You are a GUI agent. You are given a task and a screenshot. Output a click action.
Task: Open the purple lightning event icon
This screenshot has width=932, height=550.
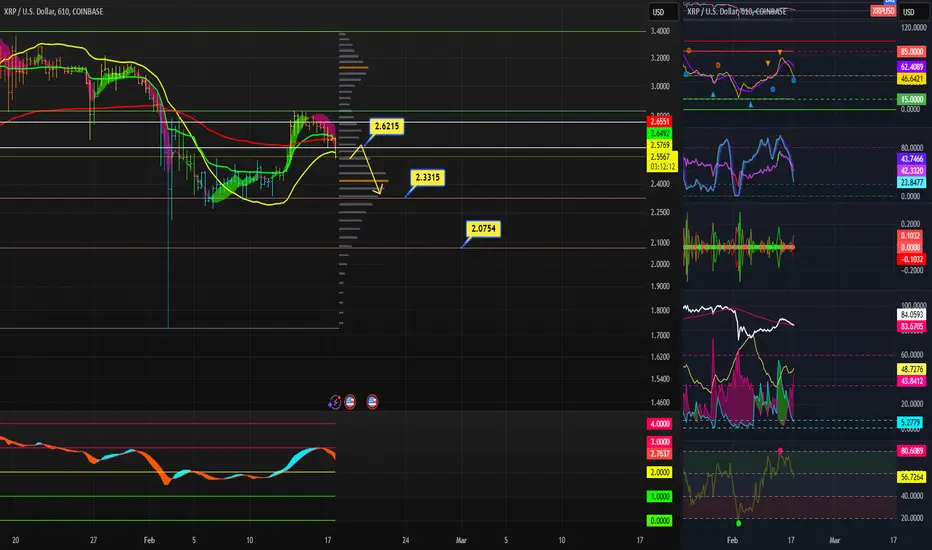pyautogui.click(x=335, y=403)
